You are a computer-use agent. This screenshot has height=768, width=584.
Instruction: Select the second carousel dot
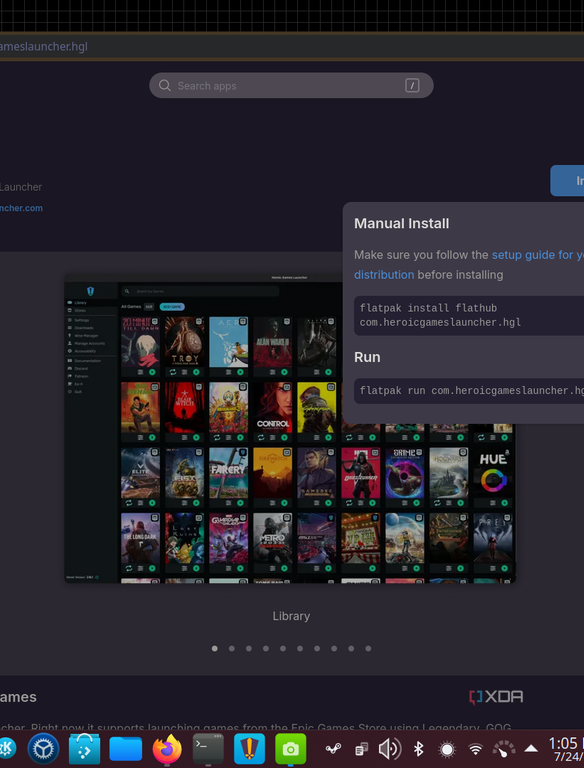coord(232,648)
